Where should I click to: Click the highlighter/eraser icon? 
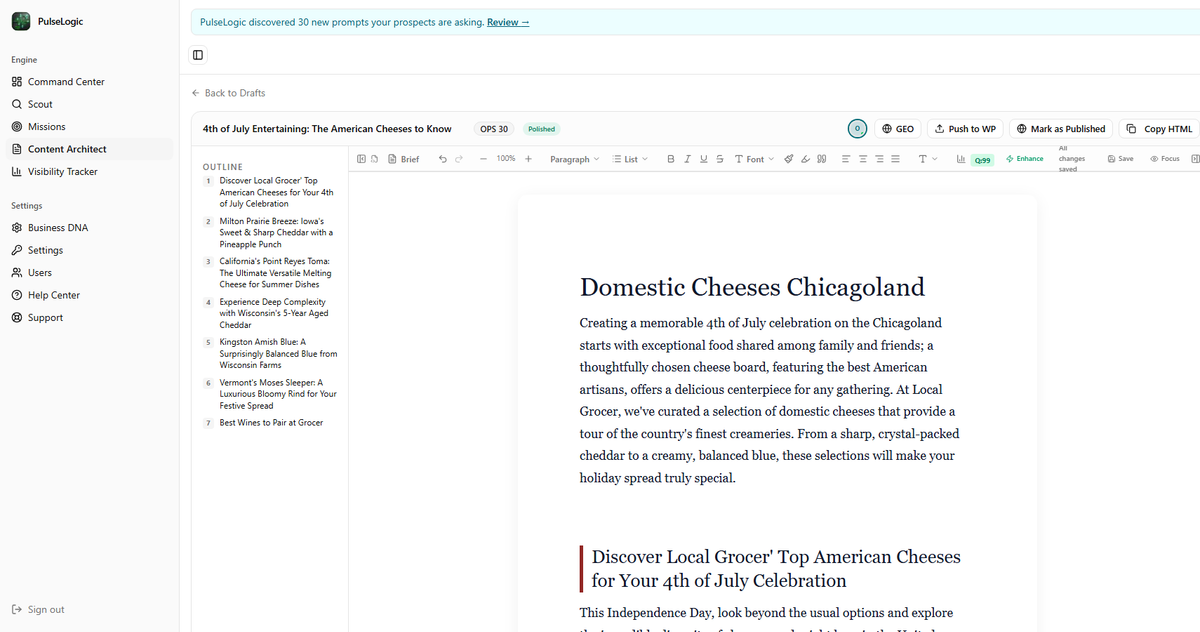click(805, 159)
